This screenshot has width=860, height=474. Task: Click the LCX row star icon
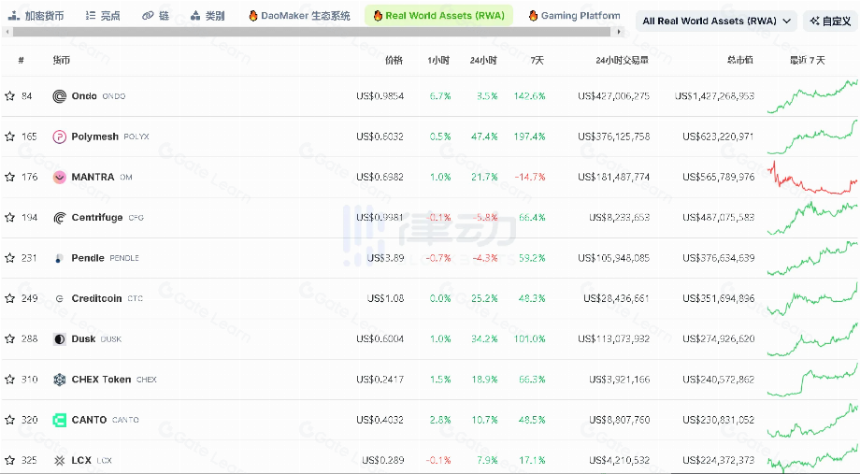pos(9,461)
